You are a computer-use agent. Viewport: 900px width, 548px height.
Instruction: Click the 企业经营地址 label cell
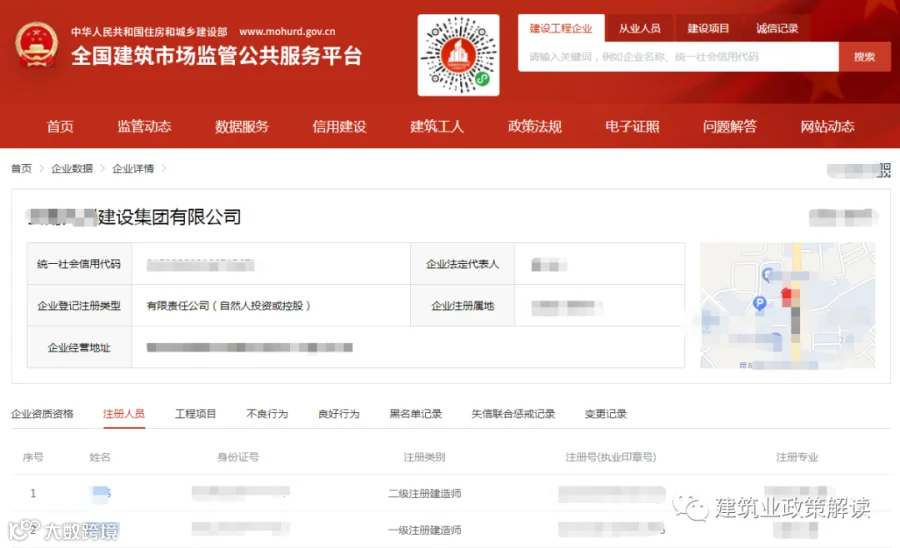coord(79,348)
